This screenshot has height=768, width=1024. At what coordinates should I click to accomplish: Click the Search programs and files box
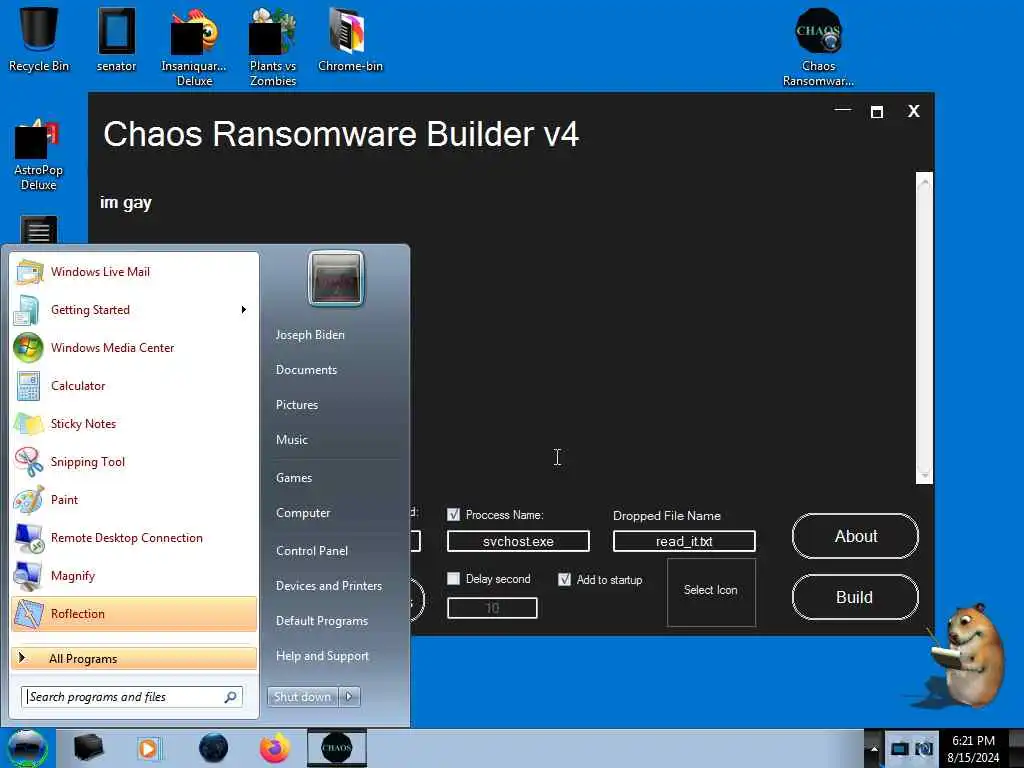click(x=132, y=697)
